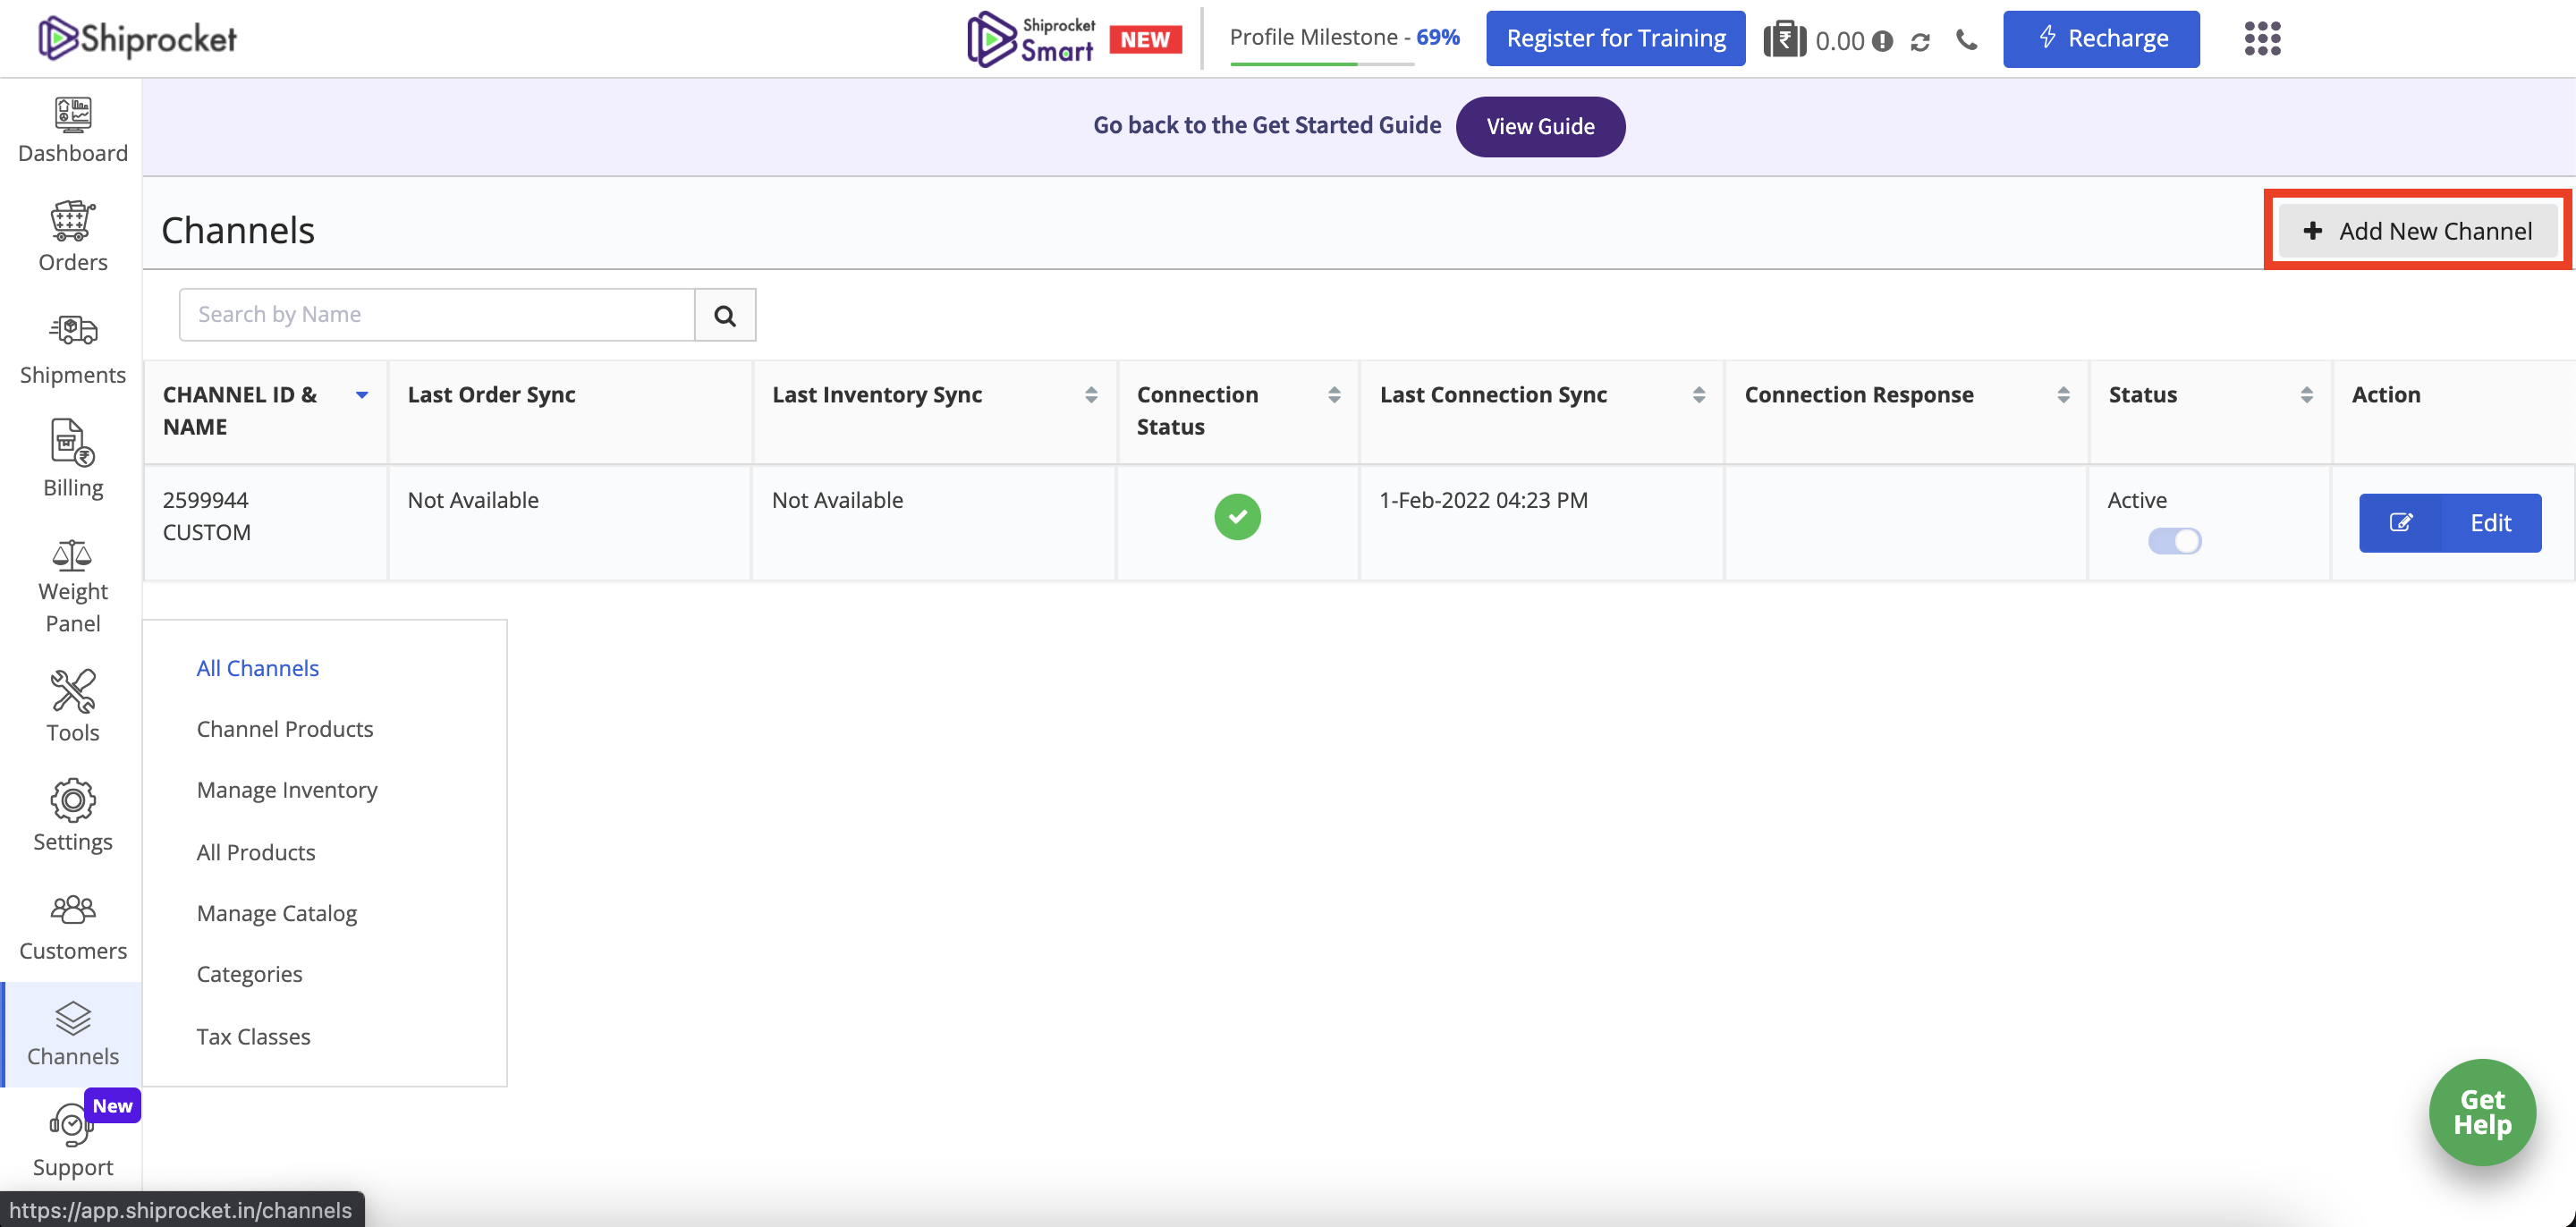Open the Settings gear icon
This screenshot has height=1227, width=2576.
click(x=73, y=800)
